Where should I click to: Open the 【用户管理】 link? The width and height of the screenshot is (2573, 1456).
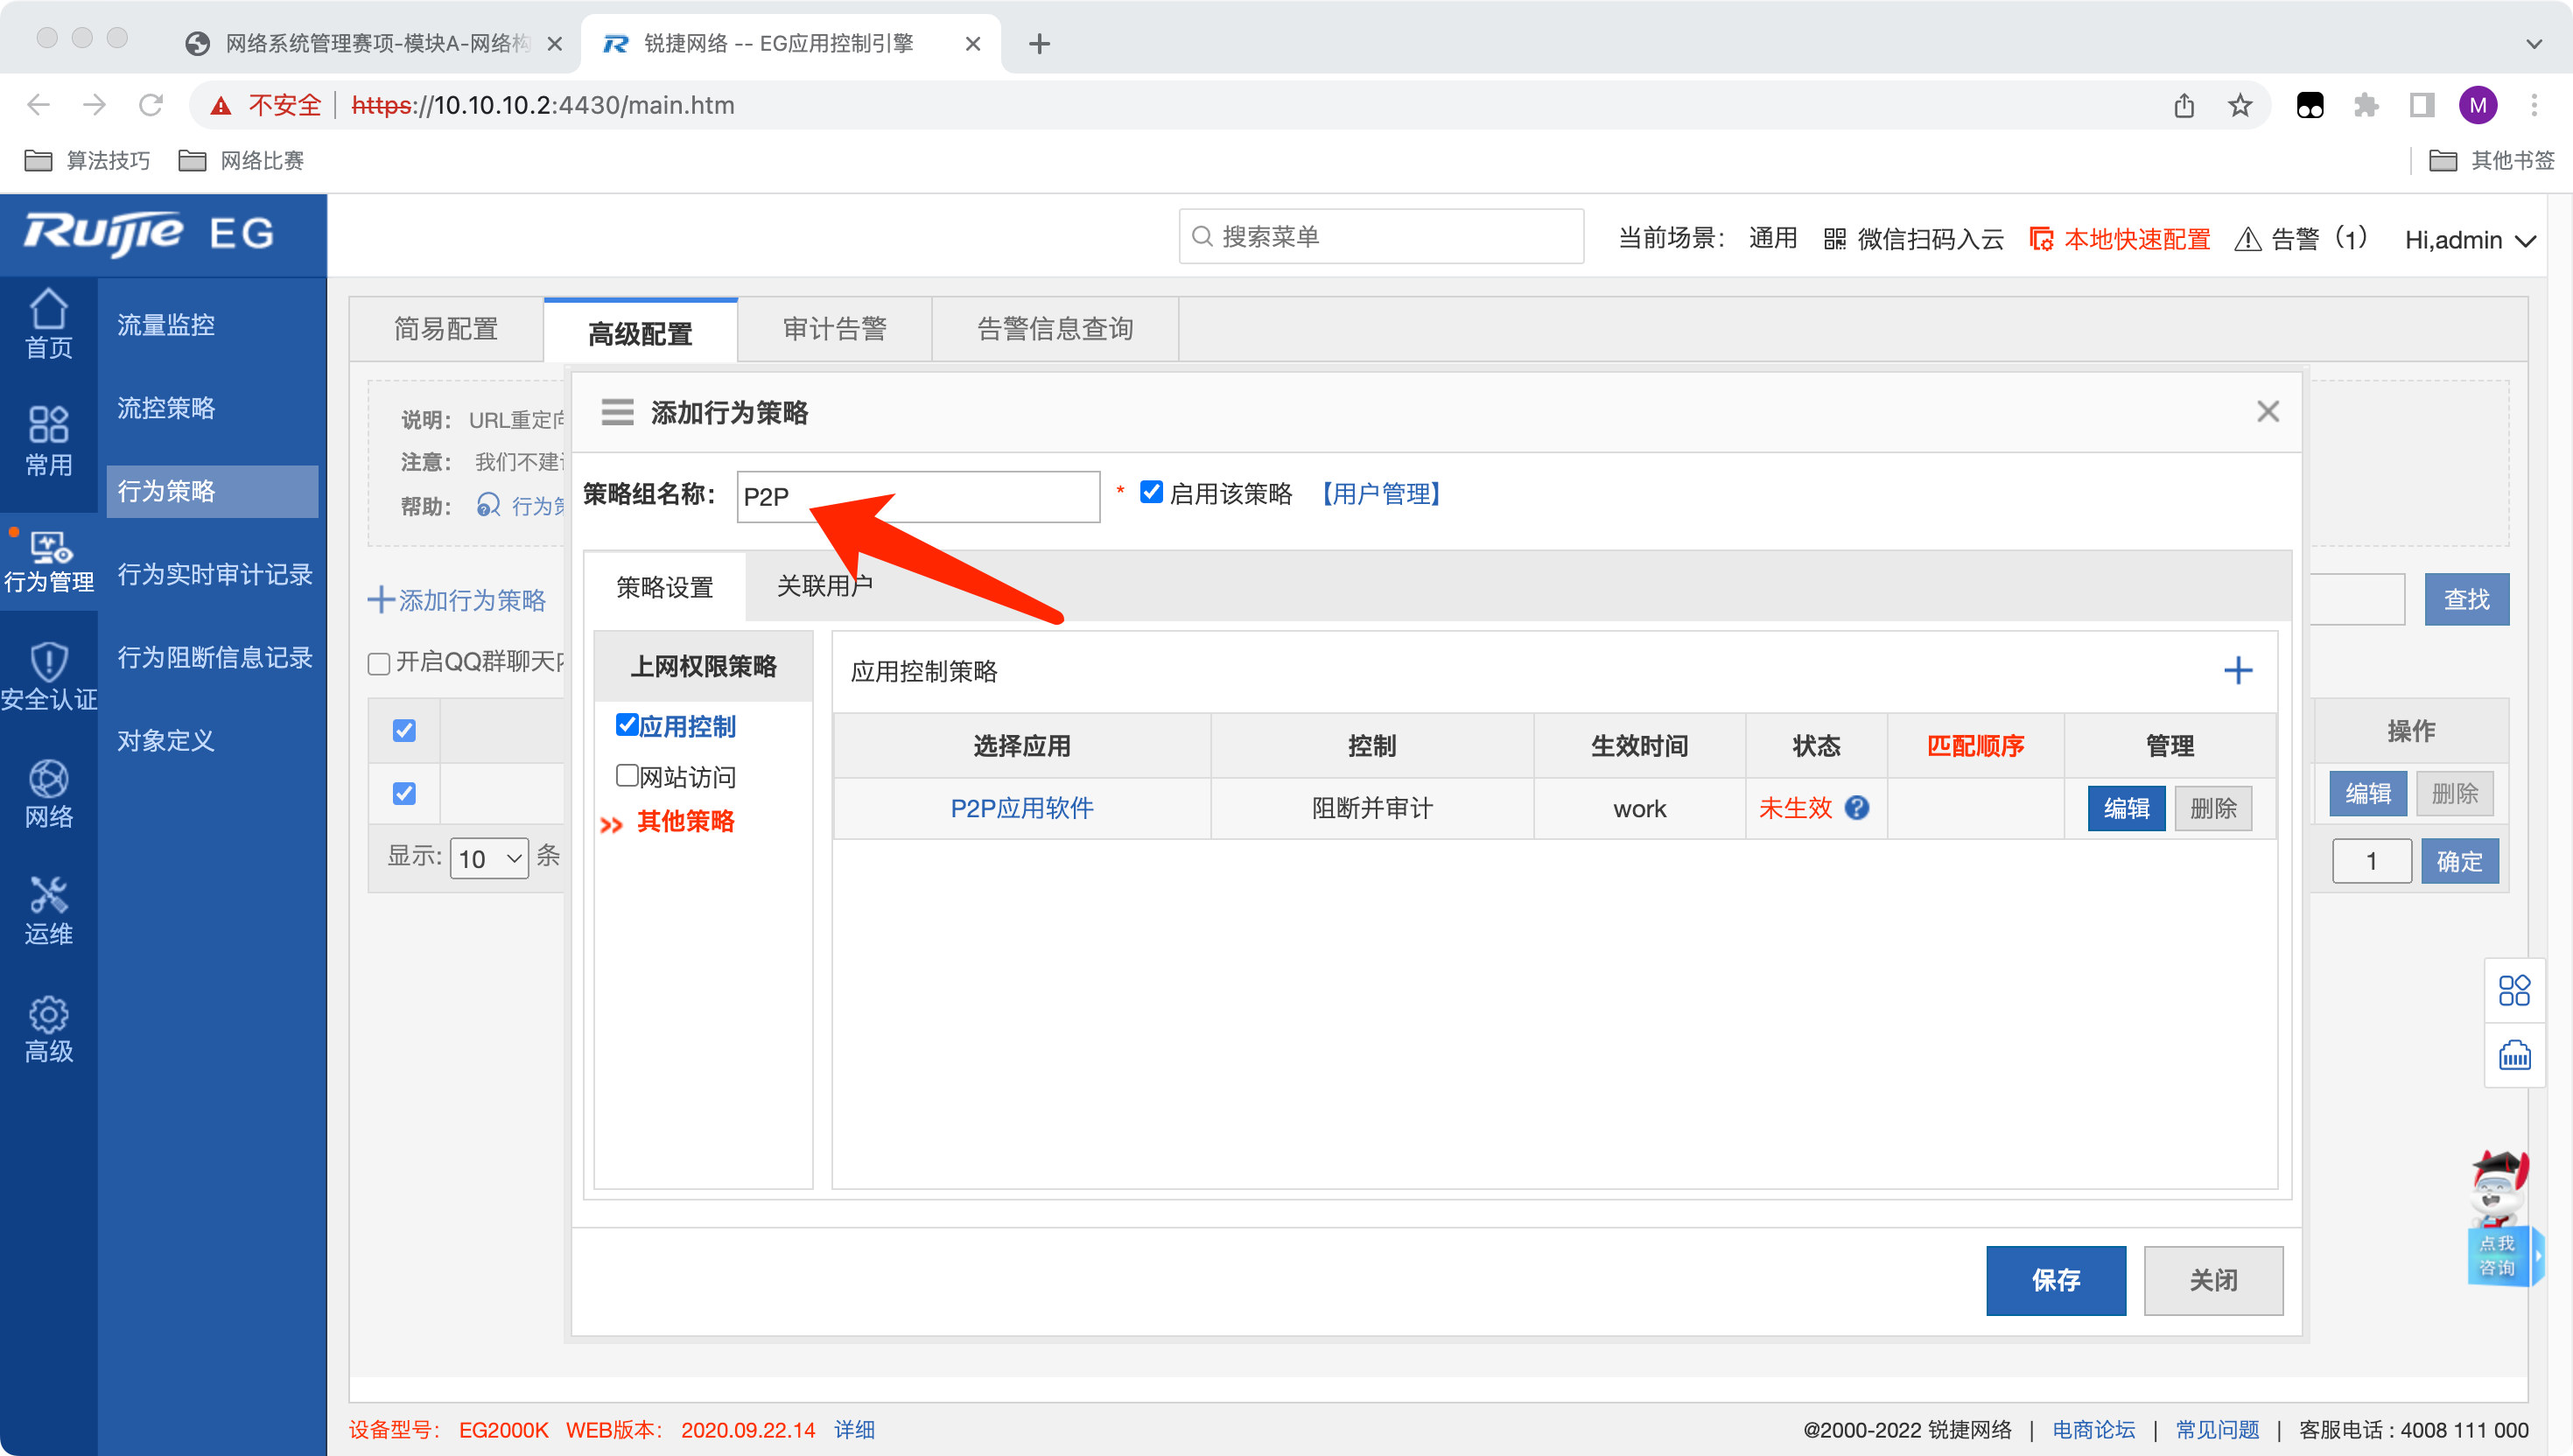click(x=1380, y=494)
